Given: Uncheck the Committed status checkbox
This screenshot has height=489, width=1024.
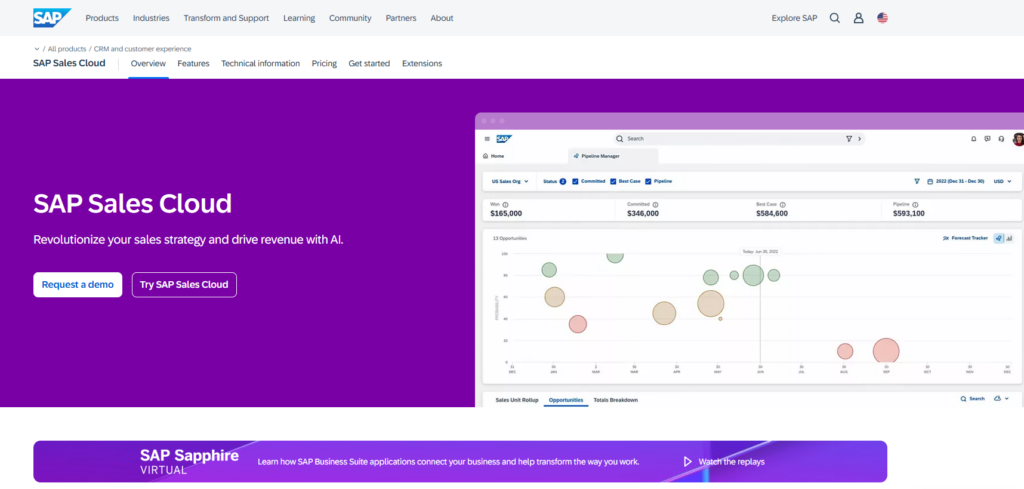Looking at the screenshot, I should click(575, 181).
